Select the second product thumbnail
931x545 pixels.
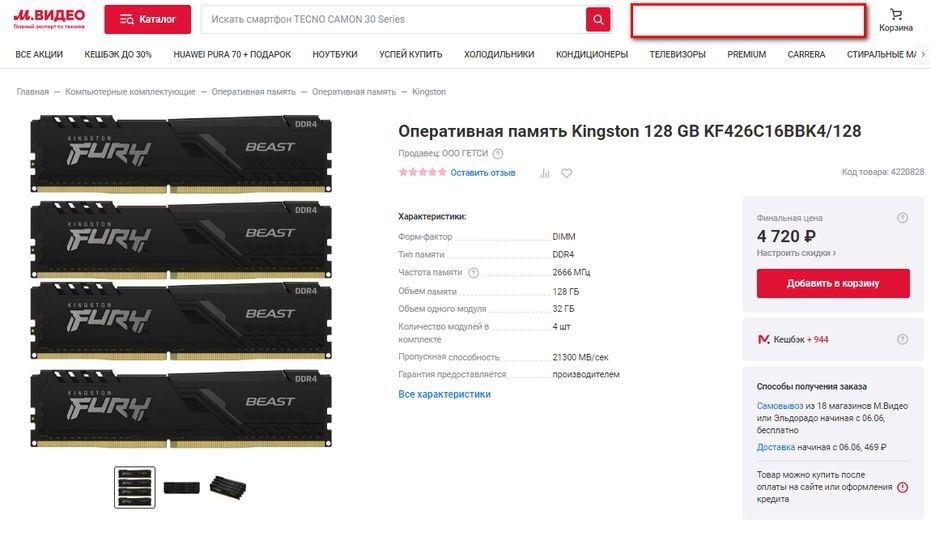tap(182, 487)
